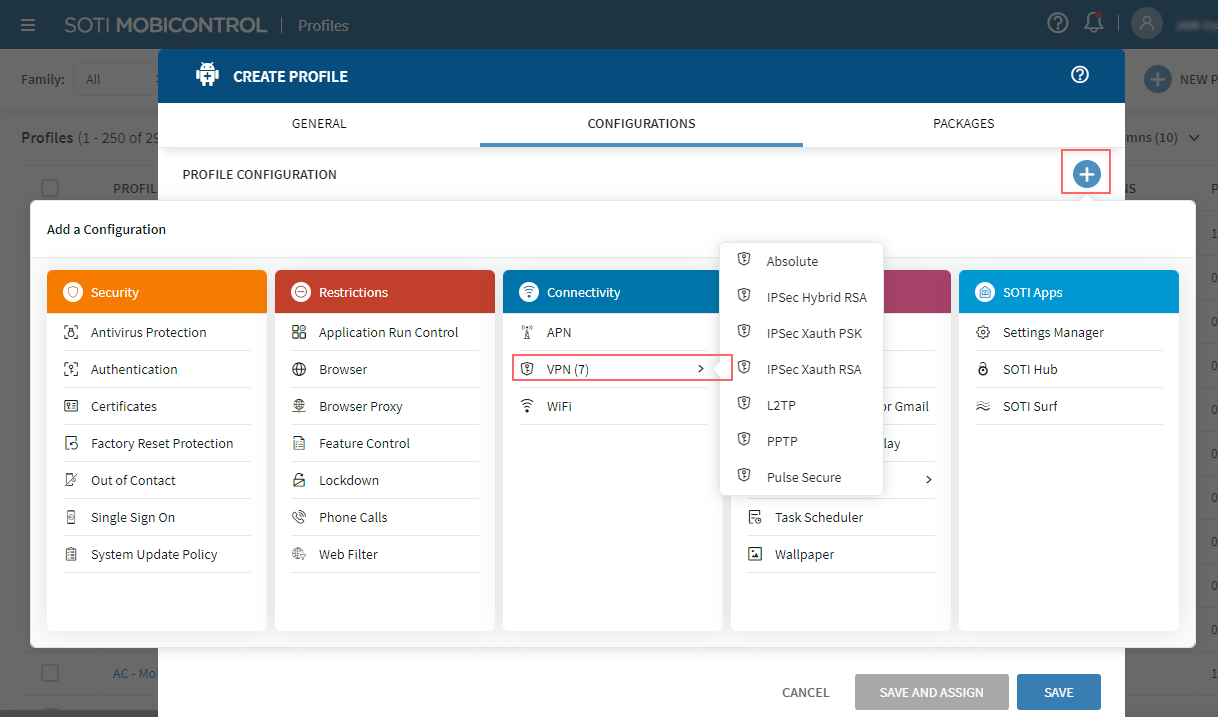Switch to the Configurations tab
The image size is (1218, 717).
[641, 124]
